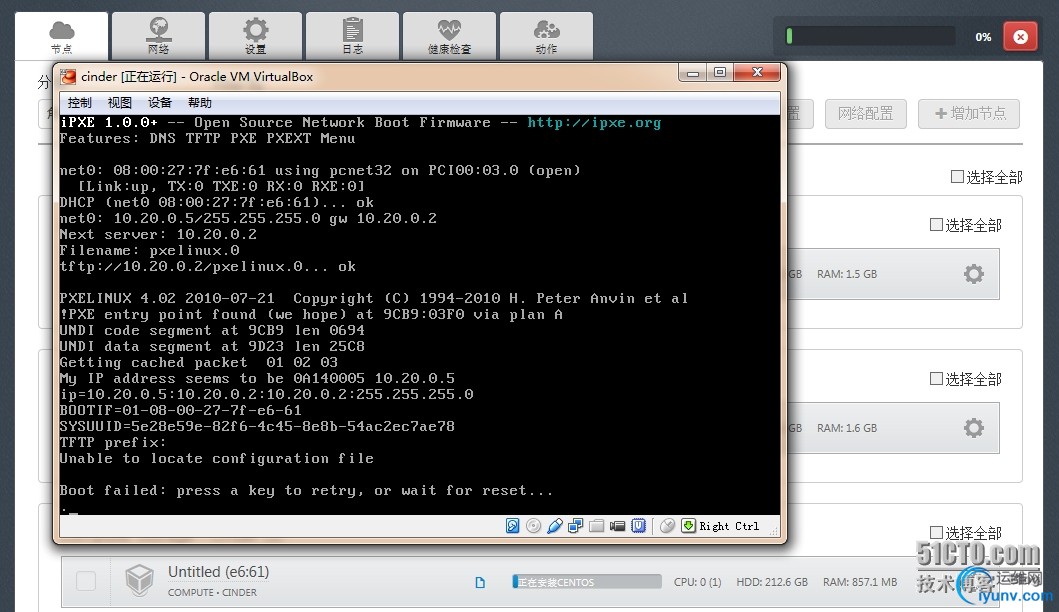Click the "RAM: 857.1 MB" value

(860, 582)
